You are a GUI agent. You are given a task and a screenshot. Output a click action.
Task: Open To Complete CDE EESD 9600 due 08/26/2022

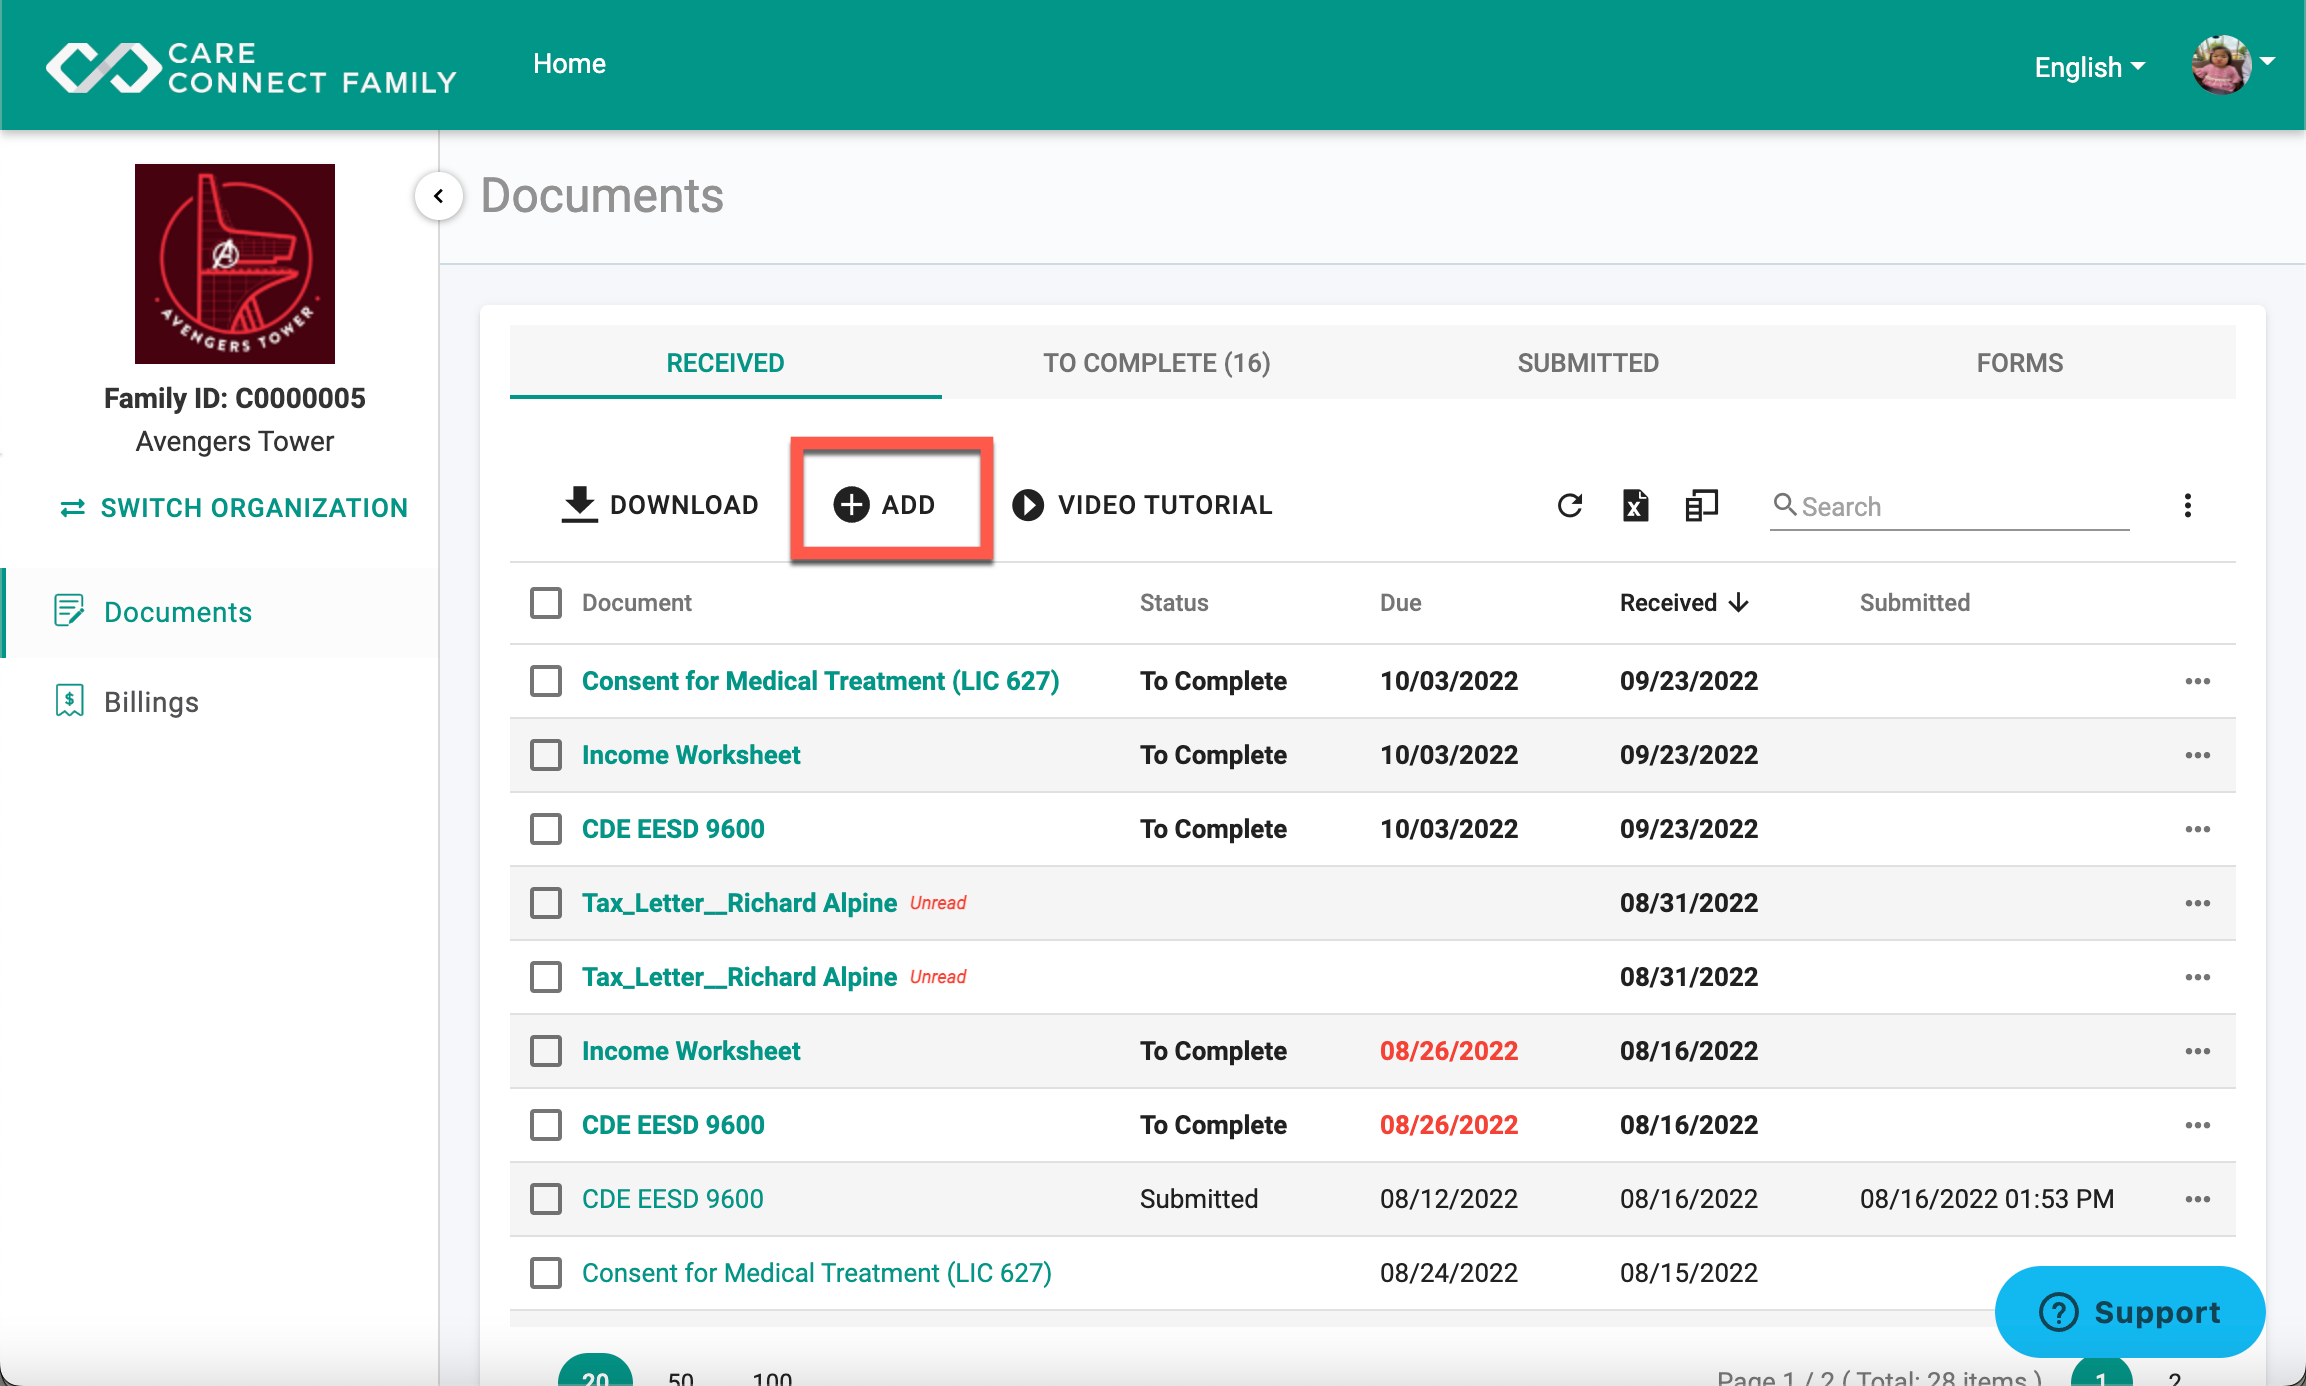(x=673, y=1125)
